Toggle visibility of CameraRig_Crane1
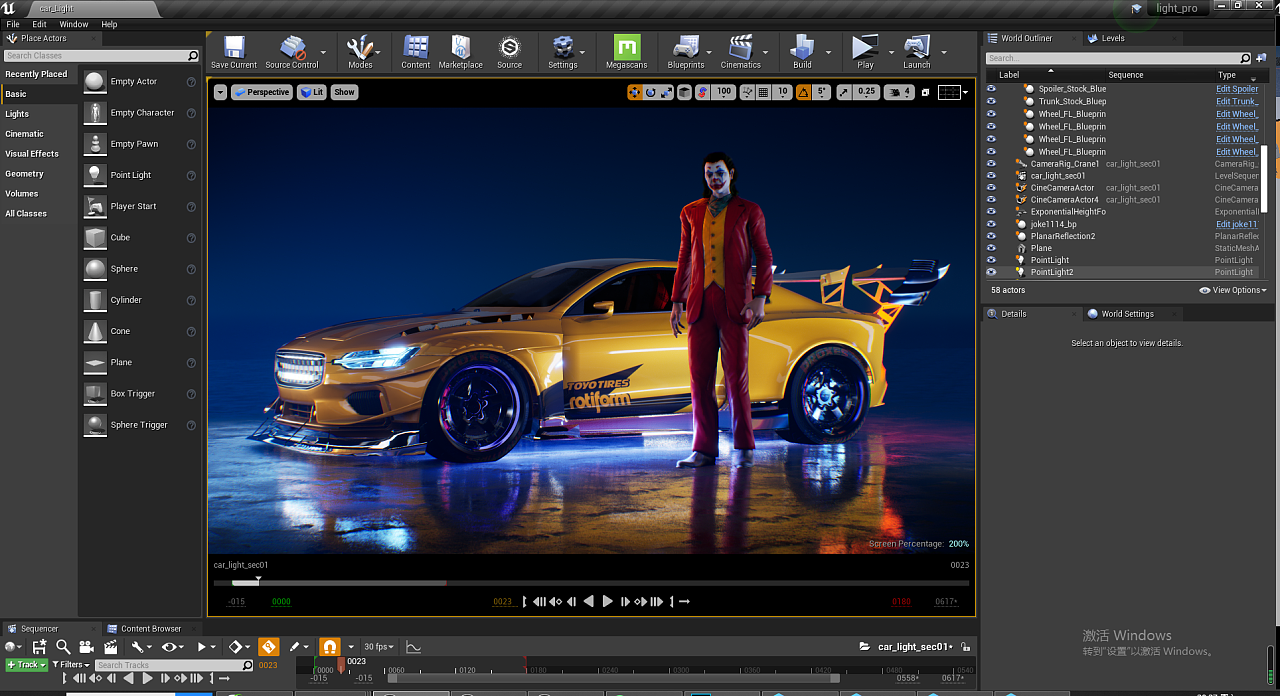1280x696 pixels. (992, 164)
